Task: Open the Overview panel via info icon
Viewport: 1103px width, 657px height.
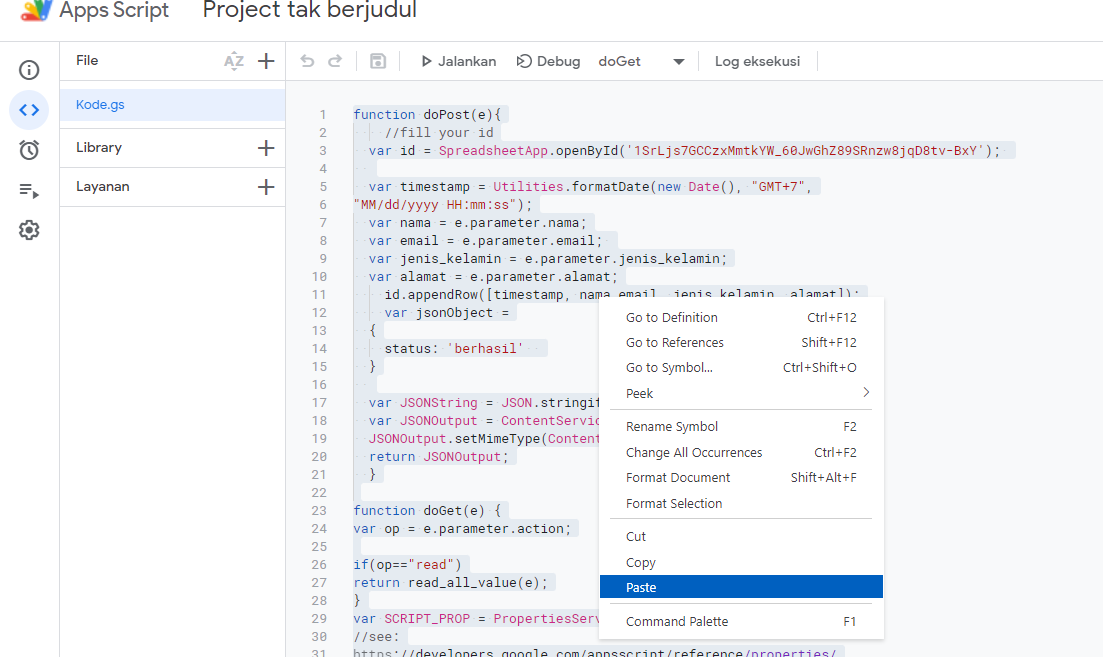Action: (x=29, y=69)
